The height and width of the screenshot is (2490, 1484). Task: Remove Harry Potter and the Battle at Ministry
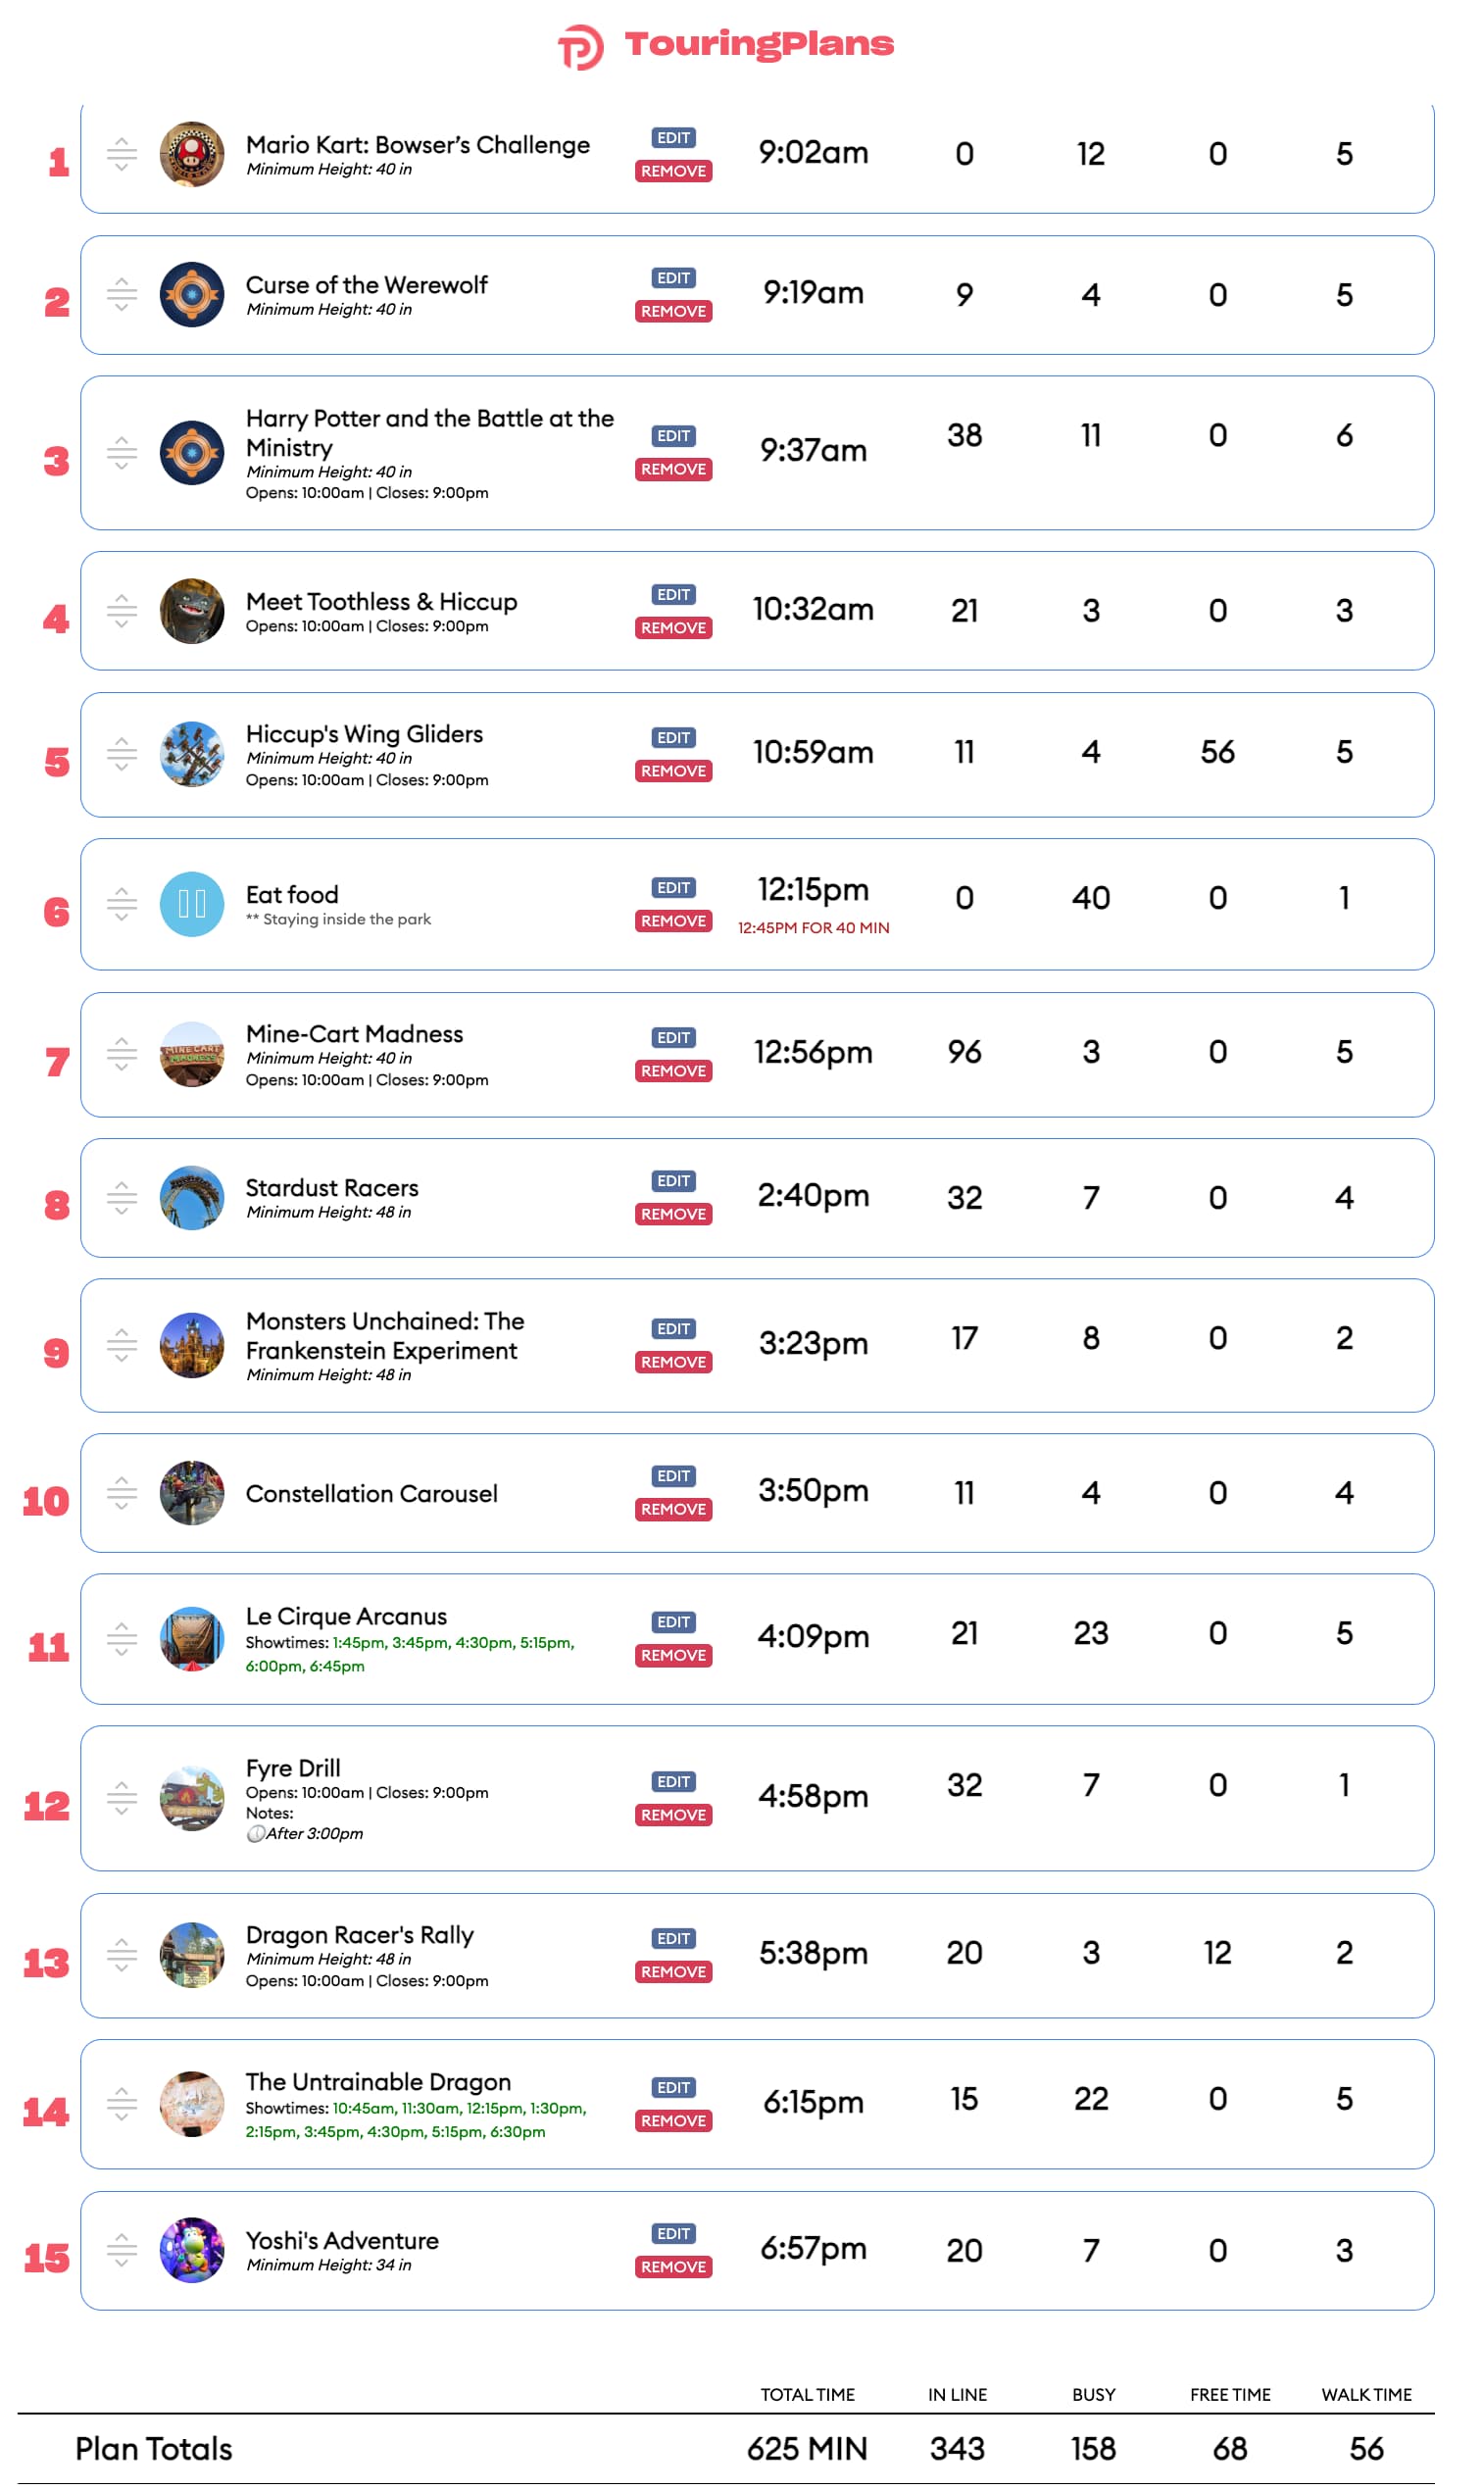[673, 469]
